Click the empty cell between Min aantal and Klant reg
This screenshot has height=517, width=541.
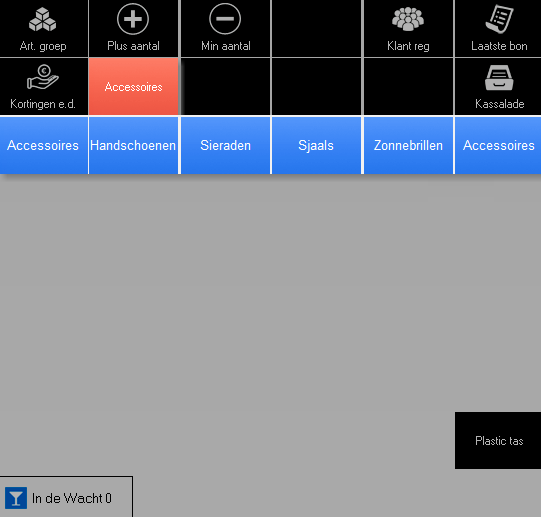point(317,28)
